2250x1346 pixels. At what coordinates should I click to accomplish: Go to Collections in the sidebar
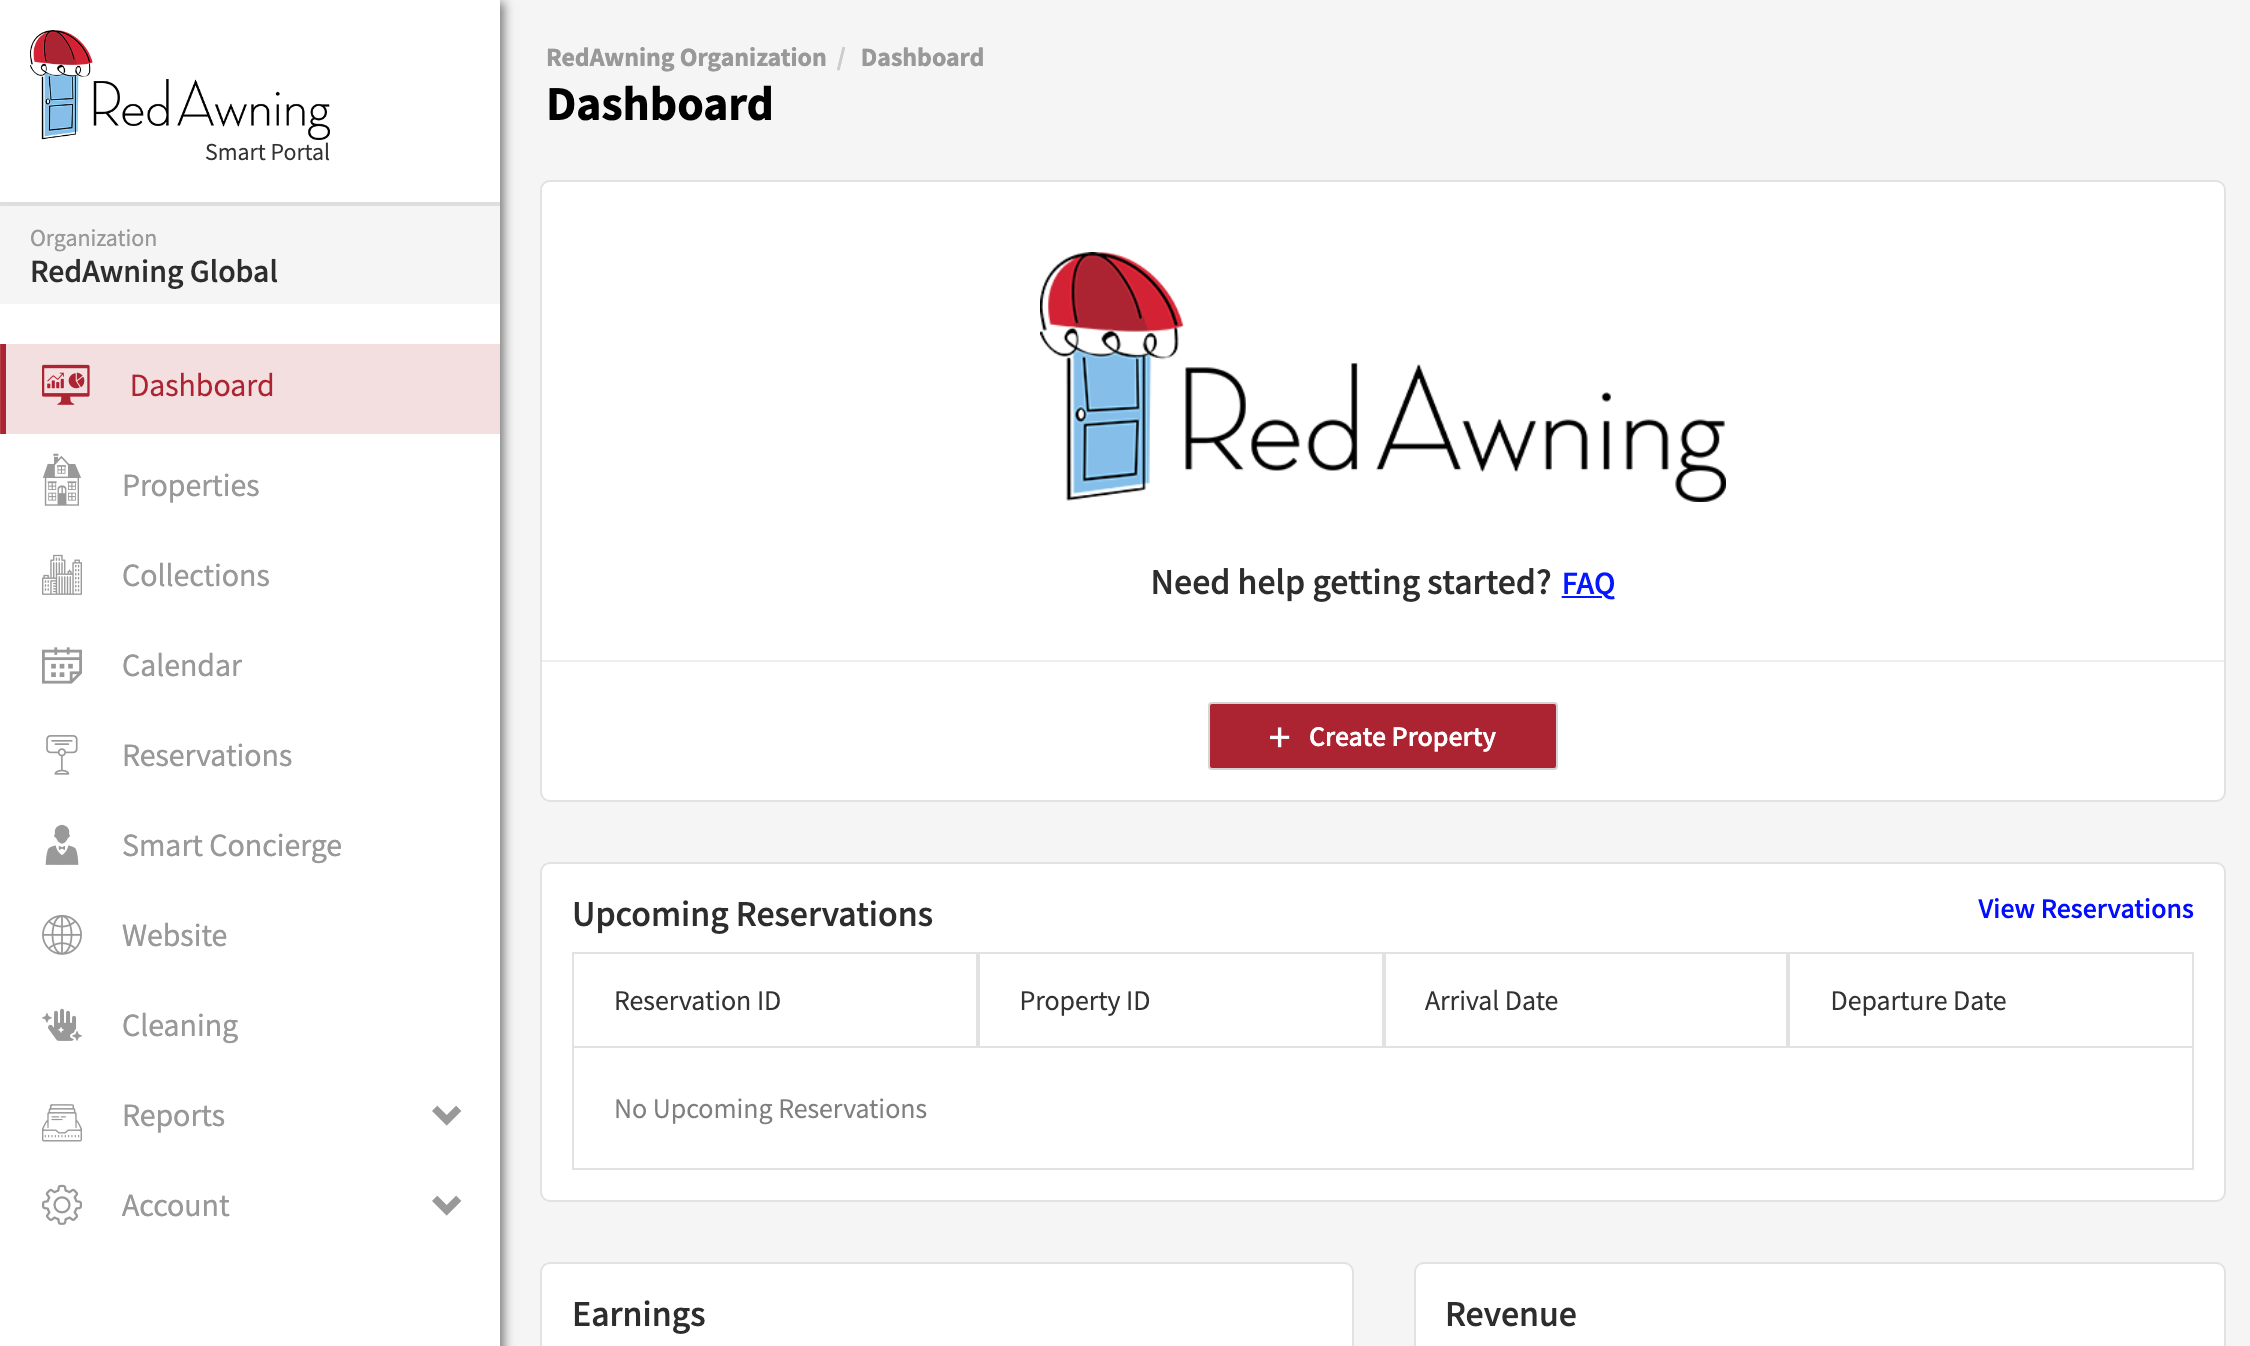click(250, 575)
